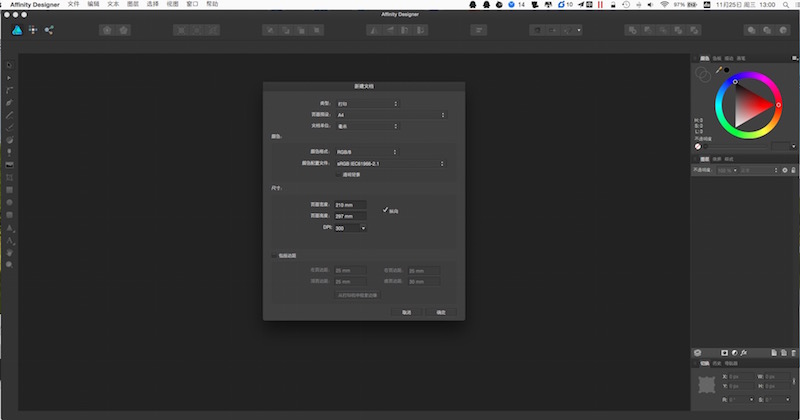Image resolution: width=800 pixels, height=420 pixels.
Task: Switch to the Pixel persona icon
Action: (x=33, y=30)
